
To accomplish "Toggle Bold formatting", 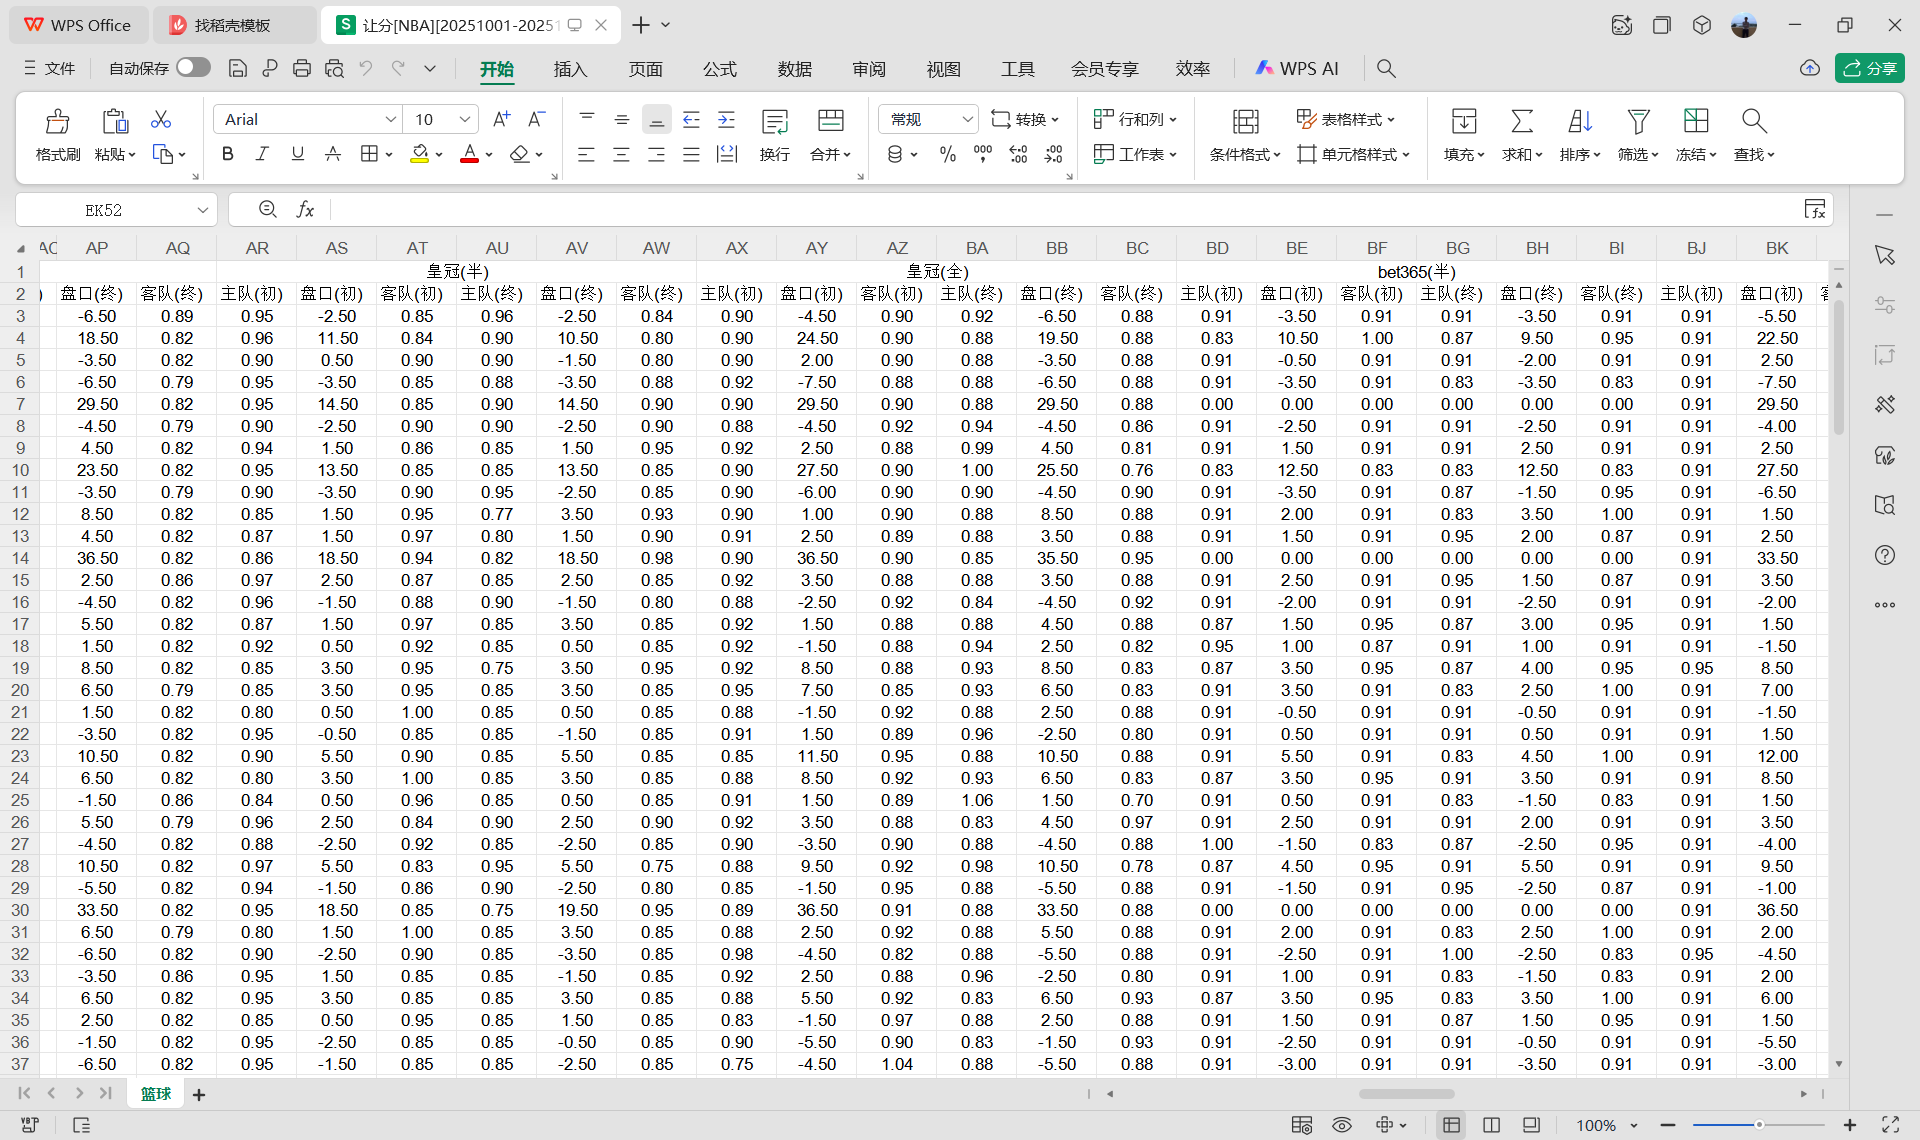I will [x=228, y=154].
